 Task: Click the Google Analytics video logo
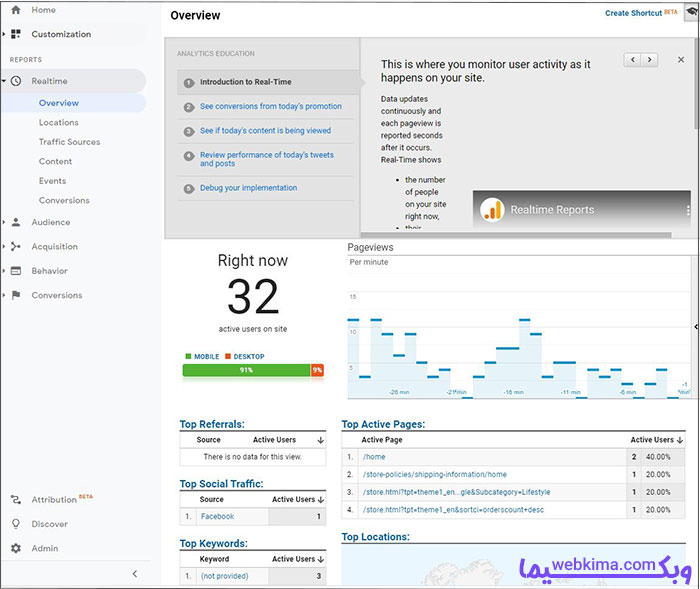click(x=492, y=210)
